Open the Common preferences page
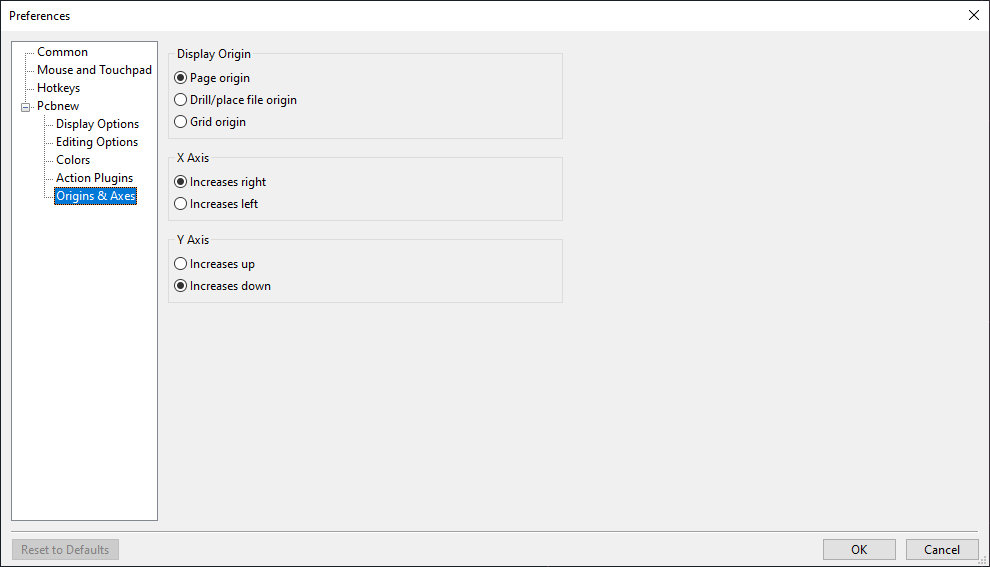The width and height of the screenshot is (990, 567). [63, 52]
